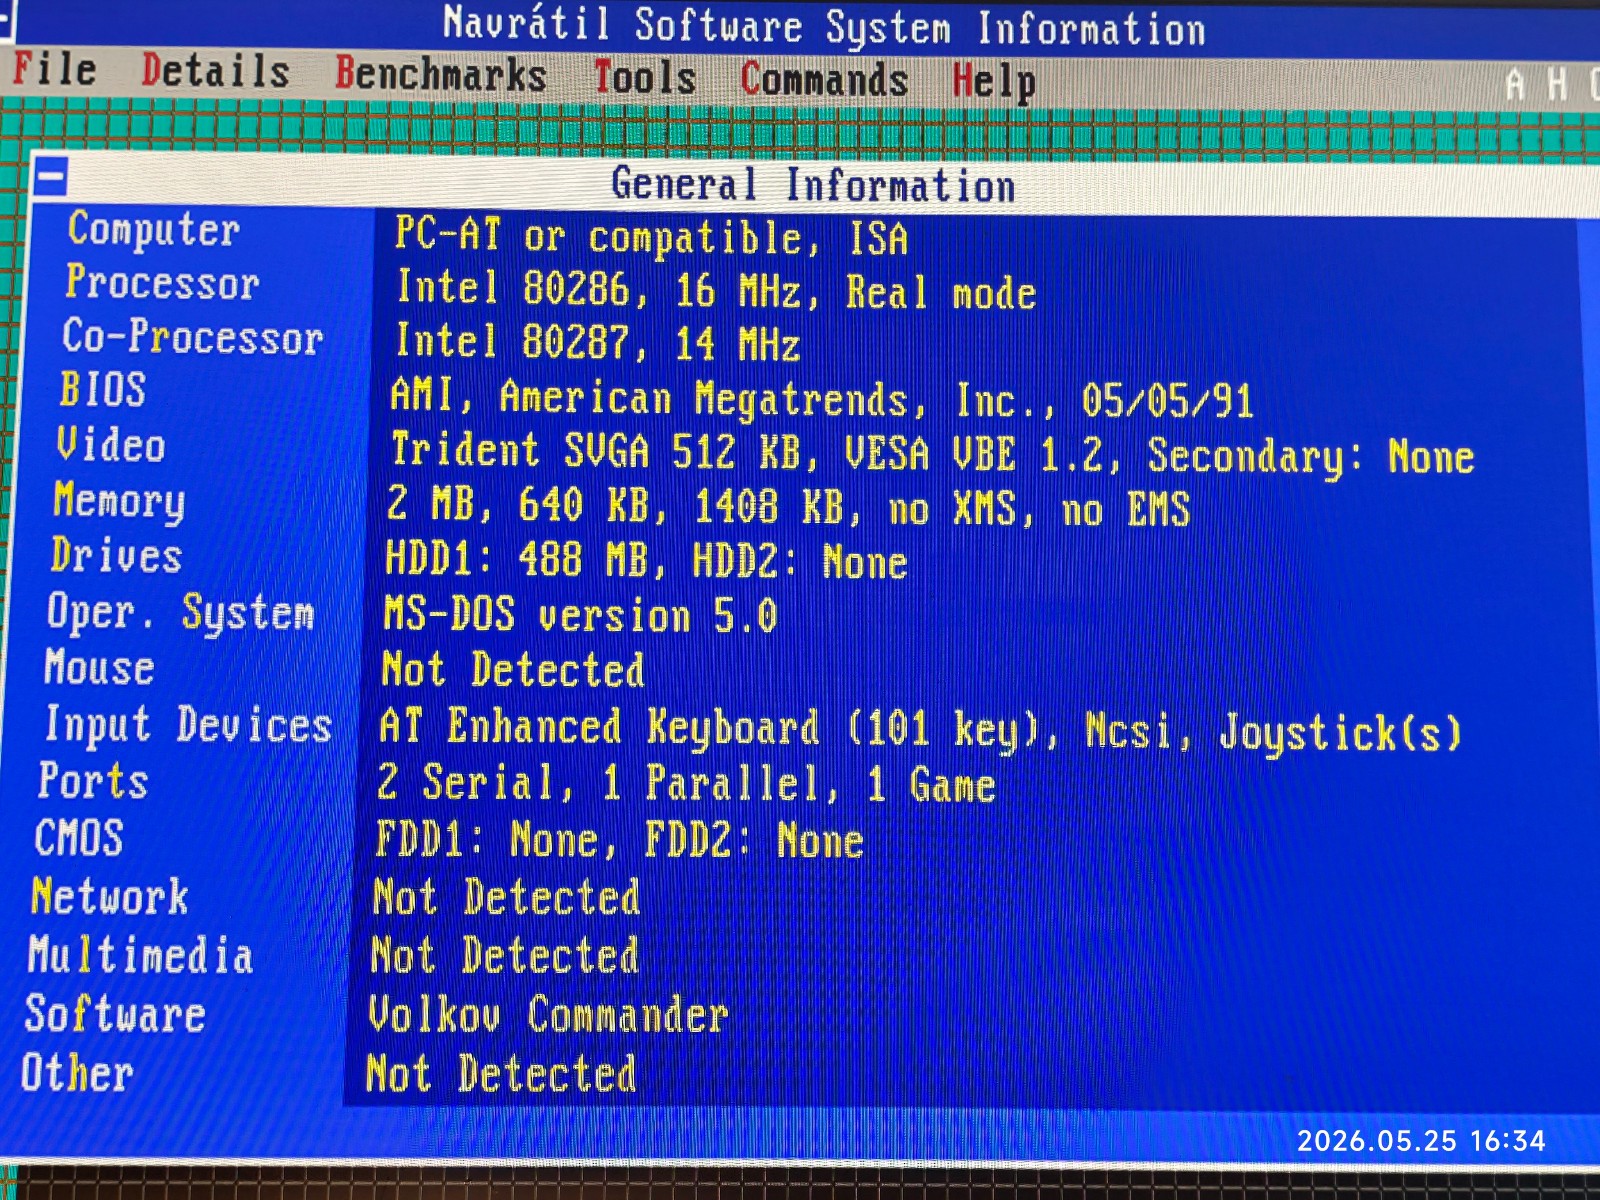Click the General Information window control box
This screenshot has height=1200, width=1600.
tap(51, 177)
